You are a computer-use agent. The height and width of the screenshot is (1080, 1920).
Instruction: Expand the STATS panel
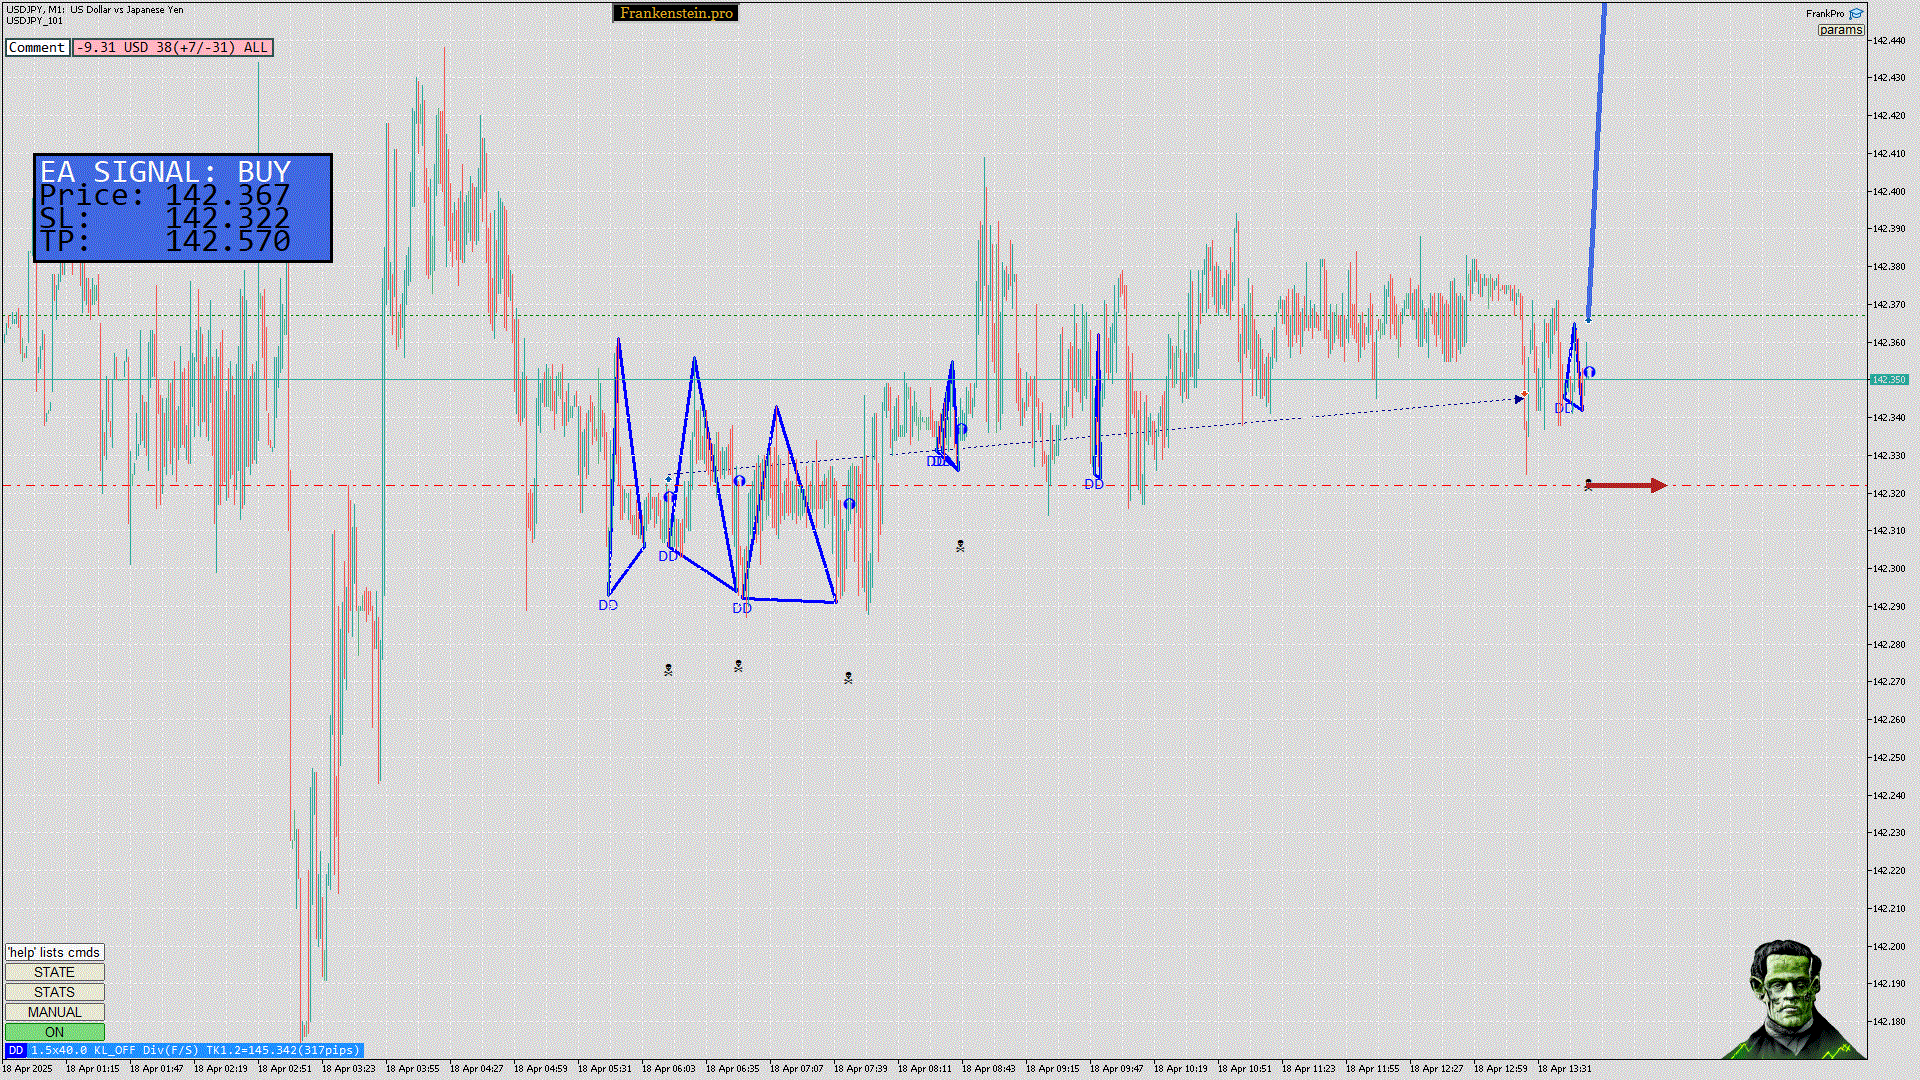pos(54,992)
